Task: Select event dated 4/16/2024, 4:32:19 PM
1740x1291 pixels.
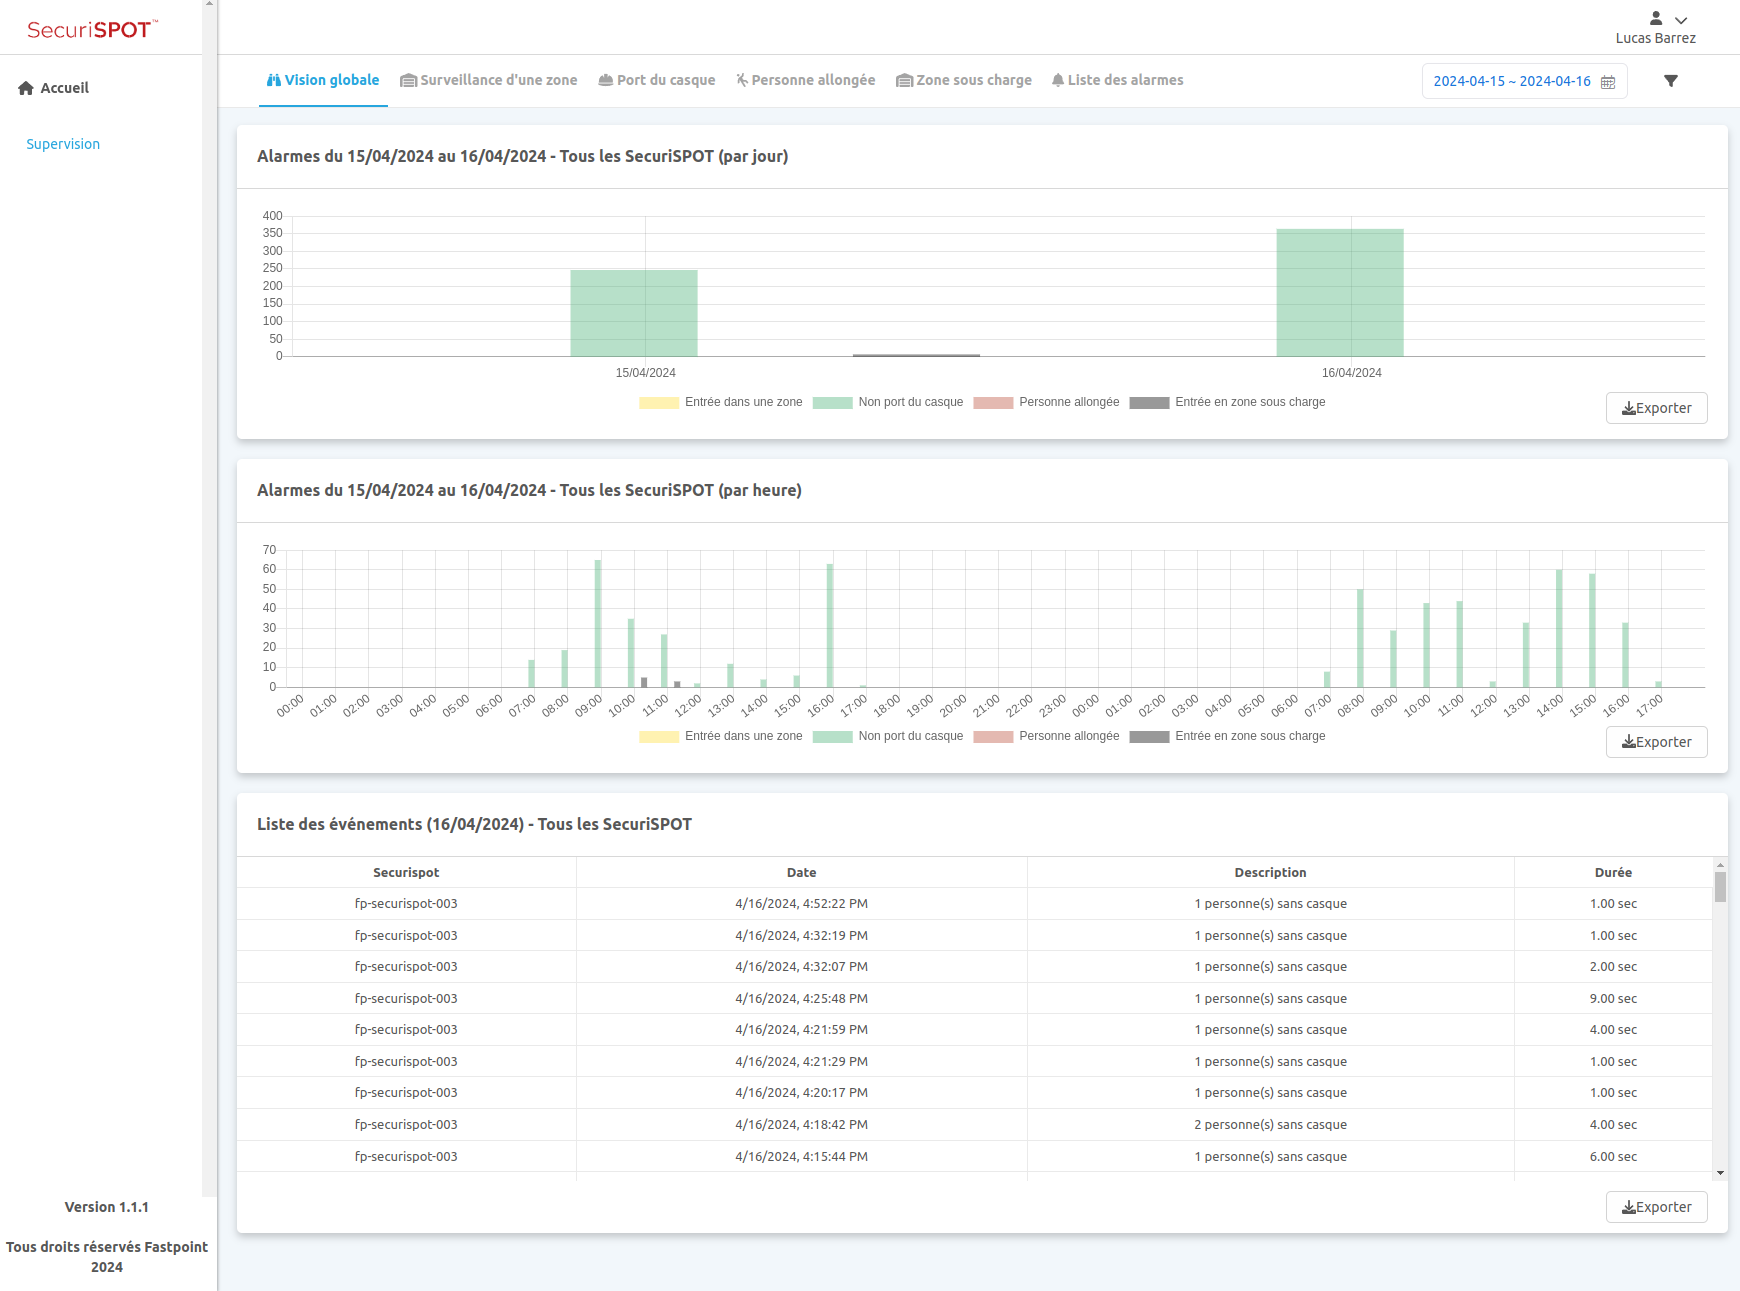Action: (x=974, y=936)
